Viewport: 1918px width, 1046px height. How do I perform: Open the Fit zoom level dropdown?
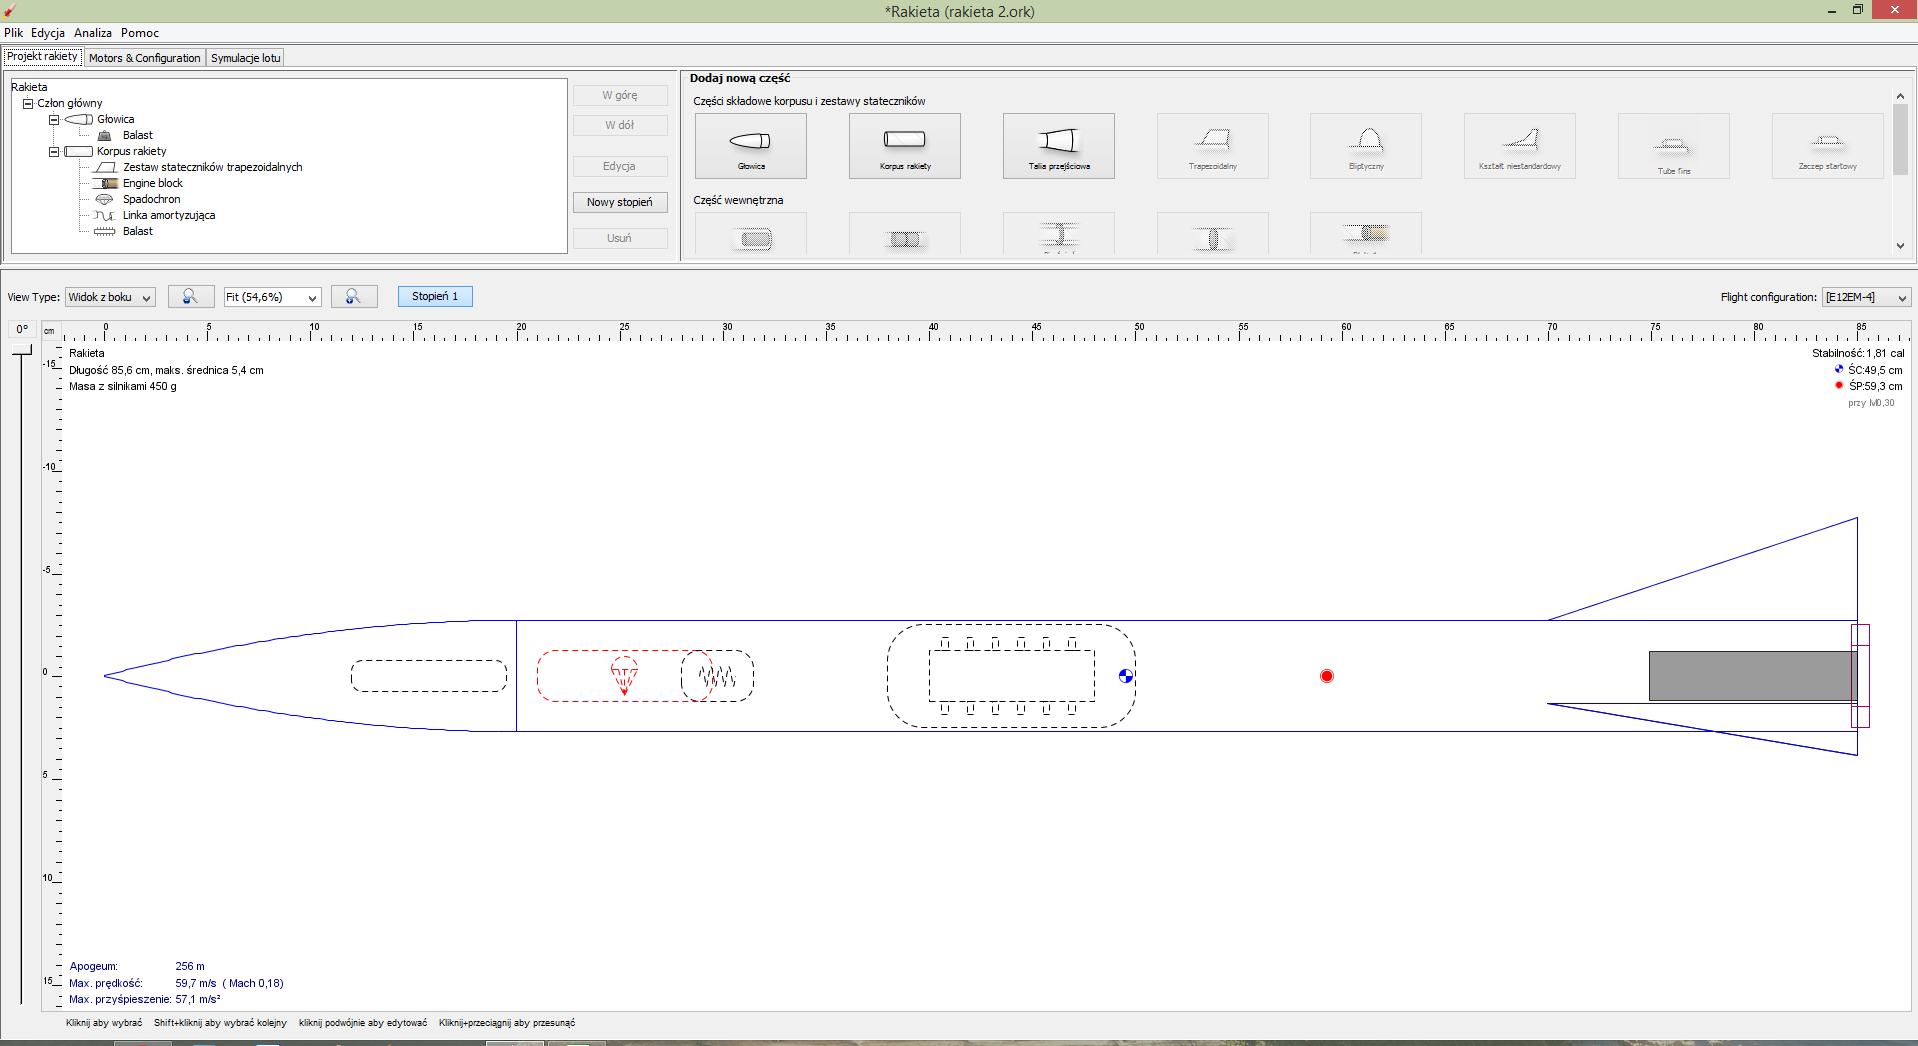(272, 297)
